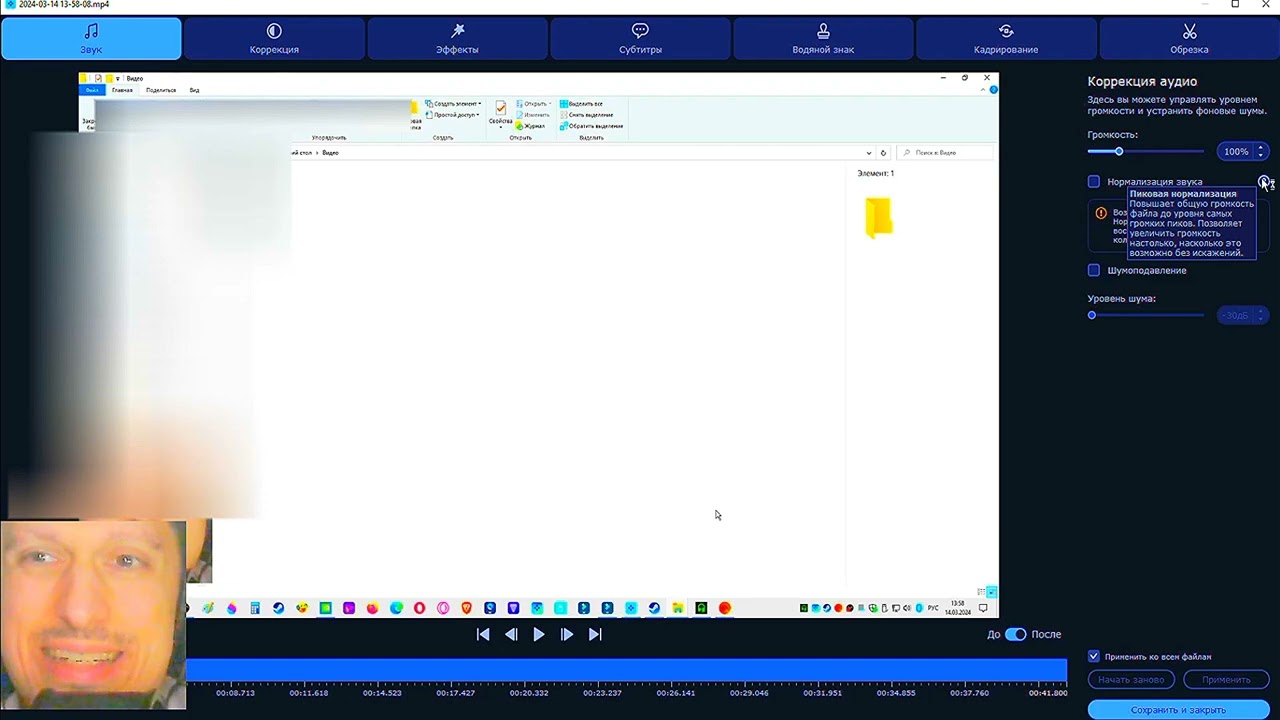Expand the Простой доступ dropdown in Explorer
This screenshot has width=1280, height=720.
click(x=453, y=115)
